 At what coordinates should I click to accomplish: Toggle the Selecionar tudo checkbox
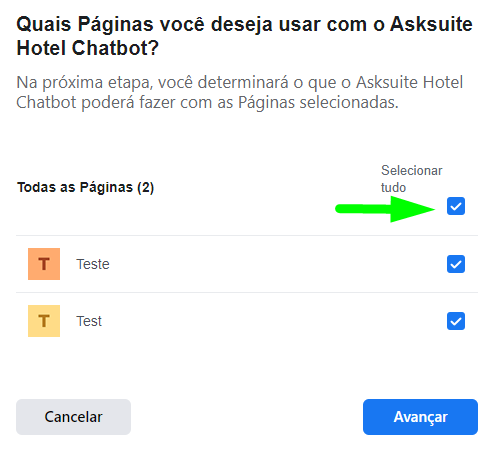click(x=456, y=206)
